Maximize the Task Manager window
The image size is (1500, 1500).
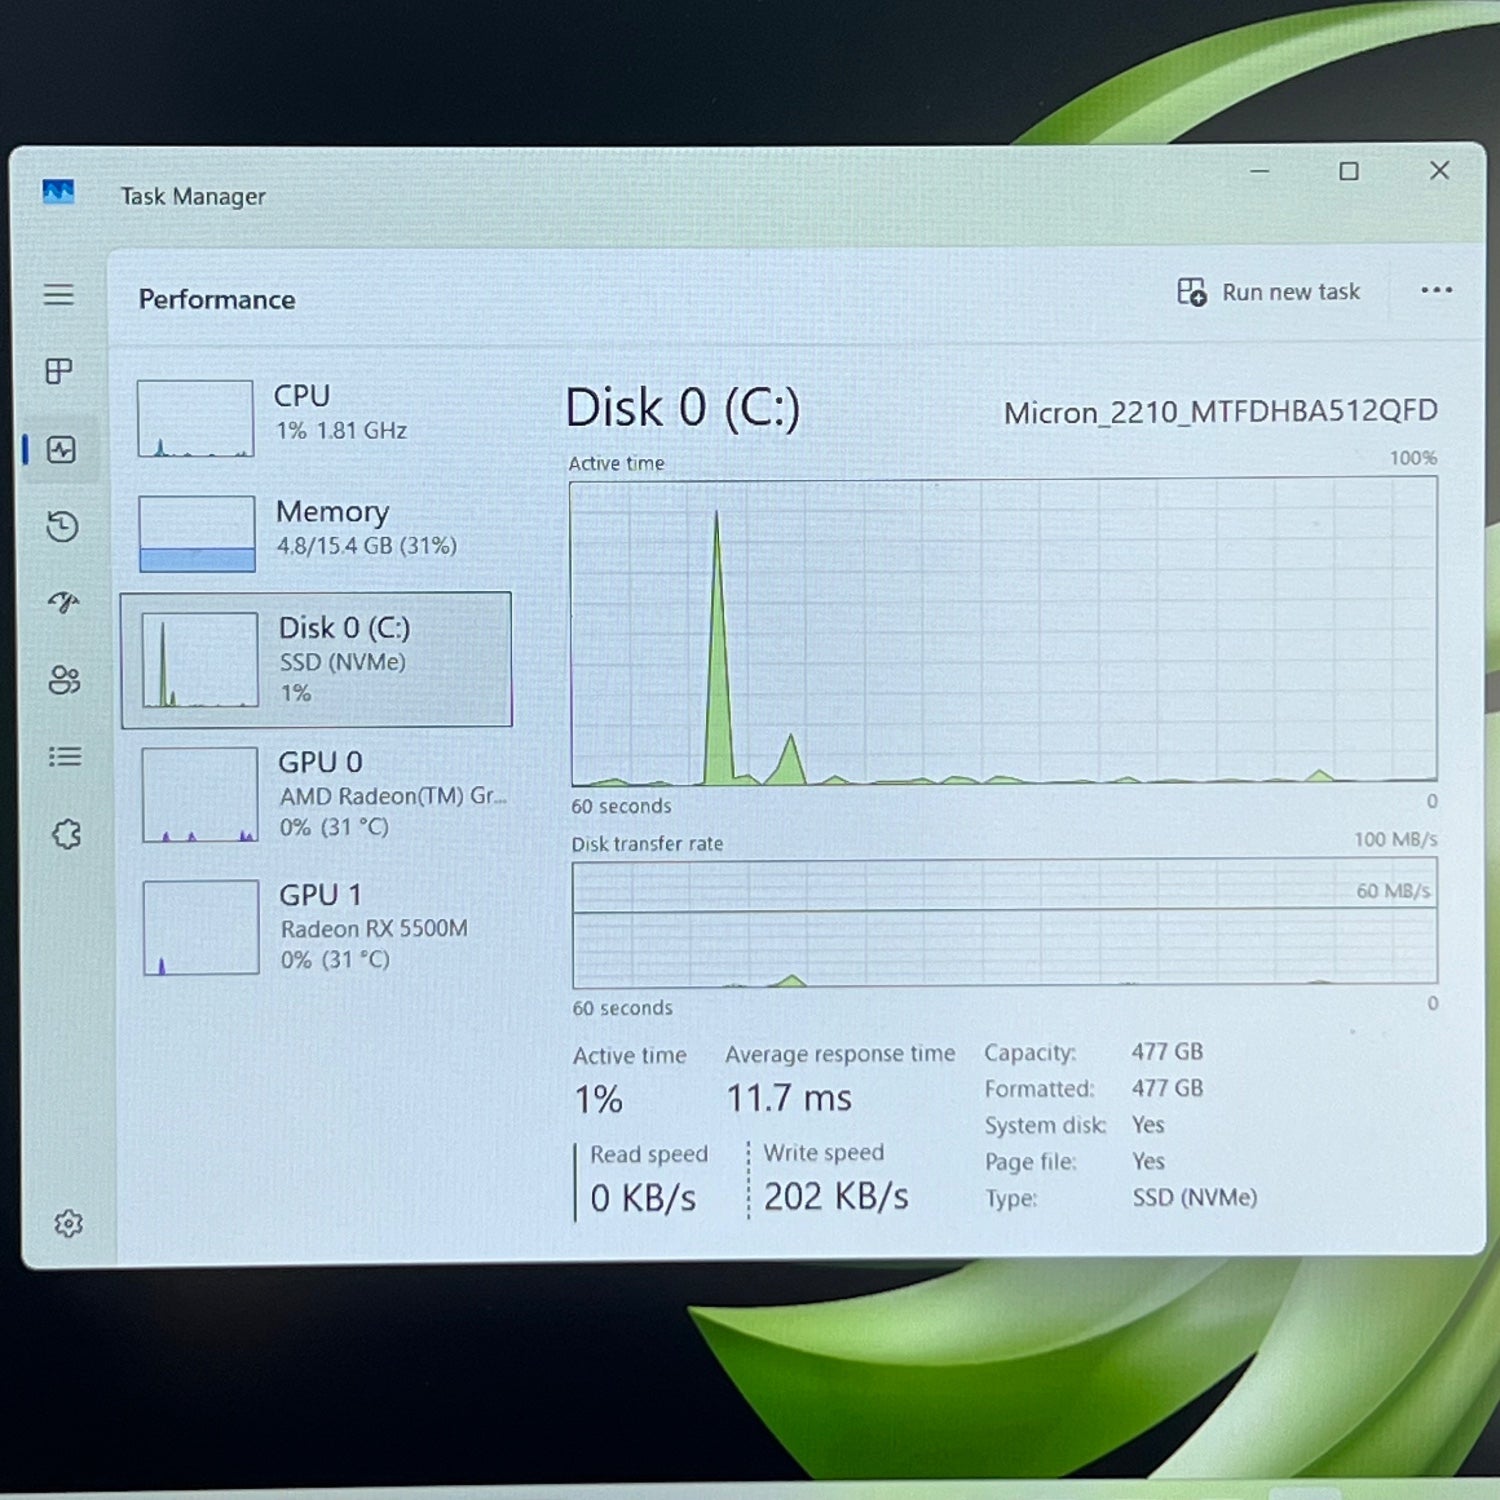[1348, 172]
